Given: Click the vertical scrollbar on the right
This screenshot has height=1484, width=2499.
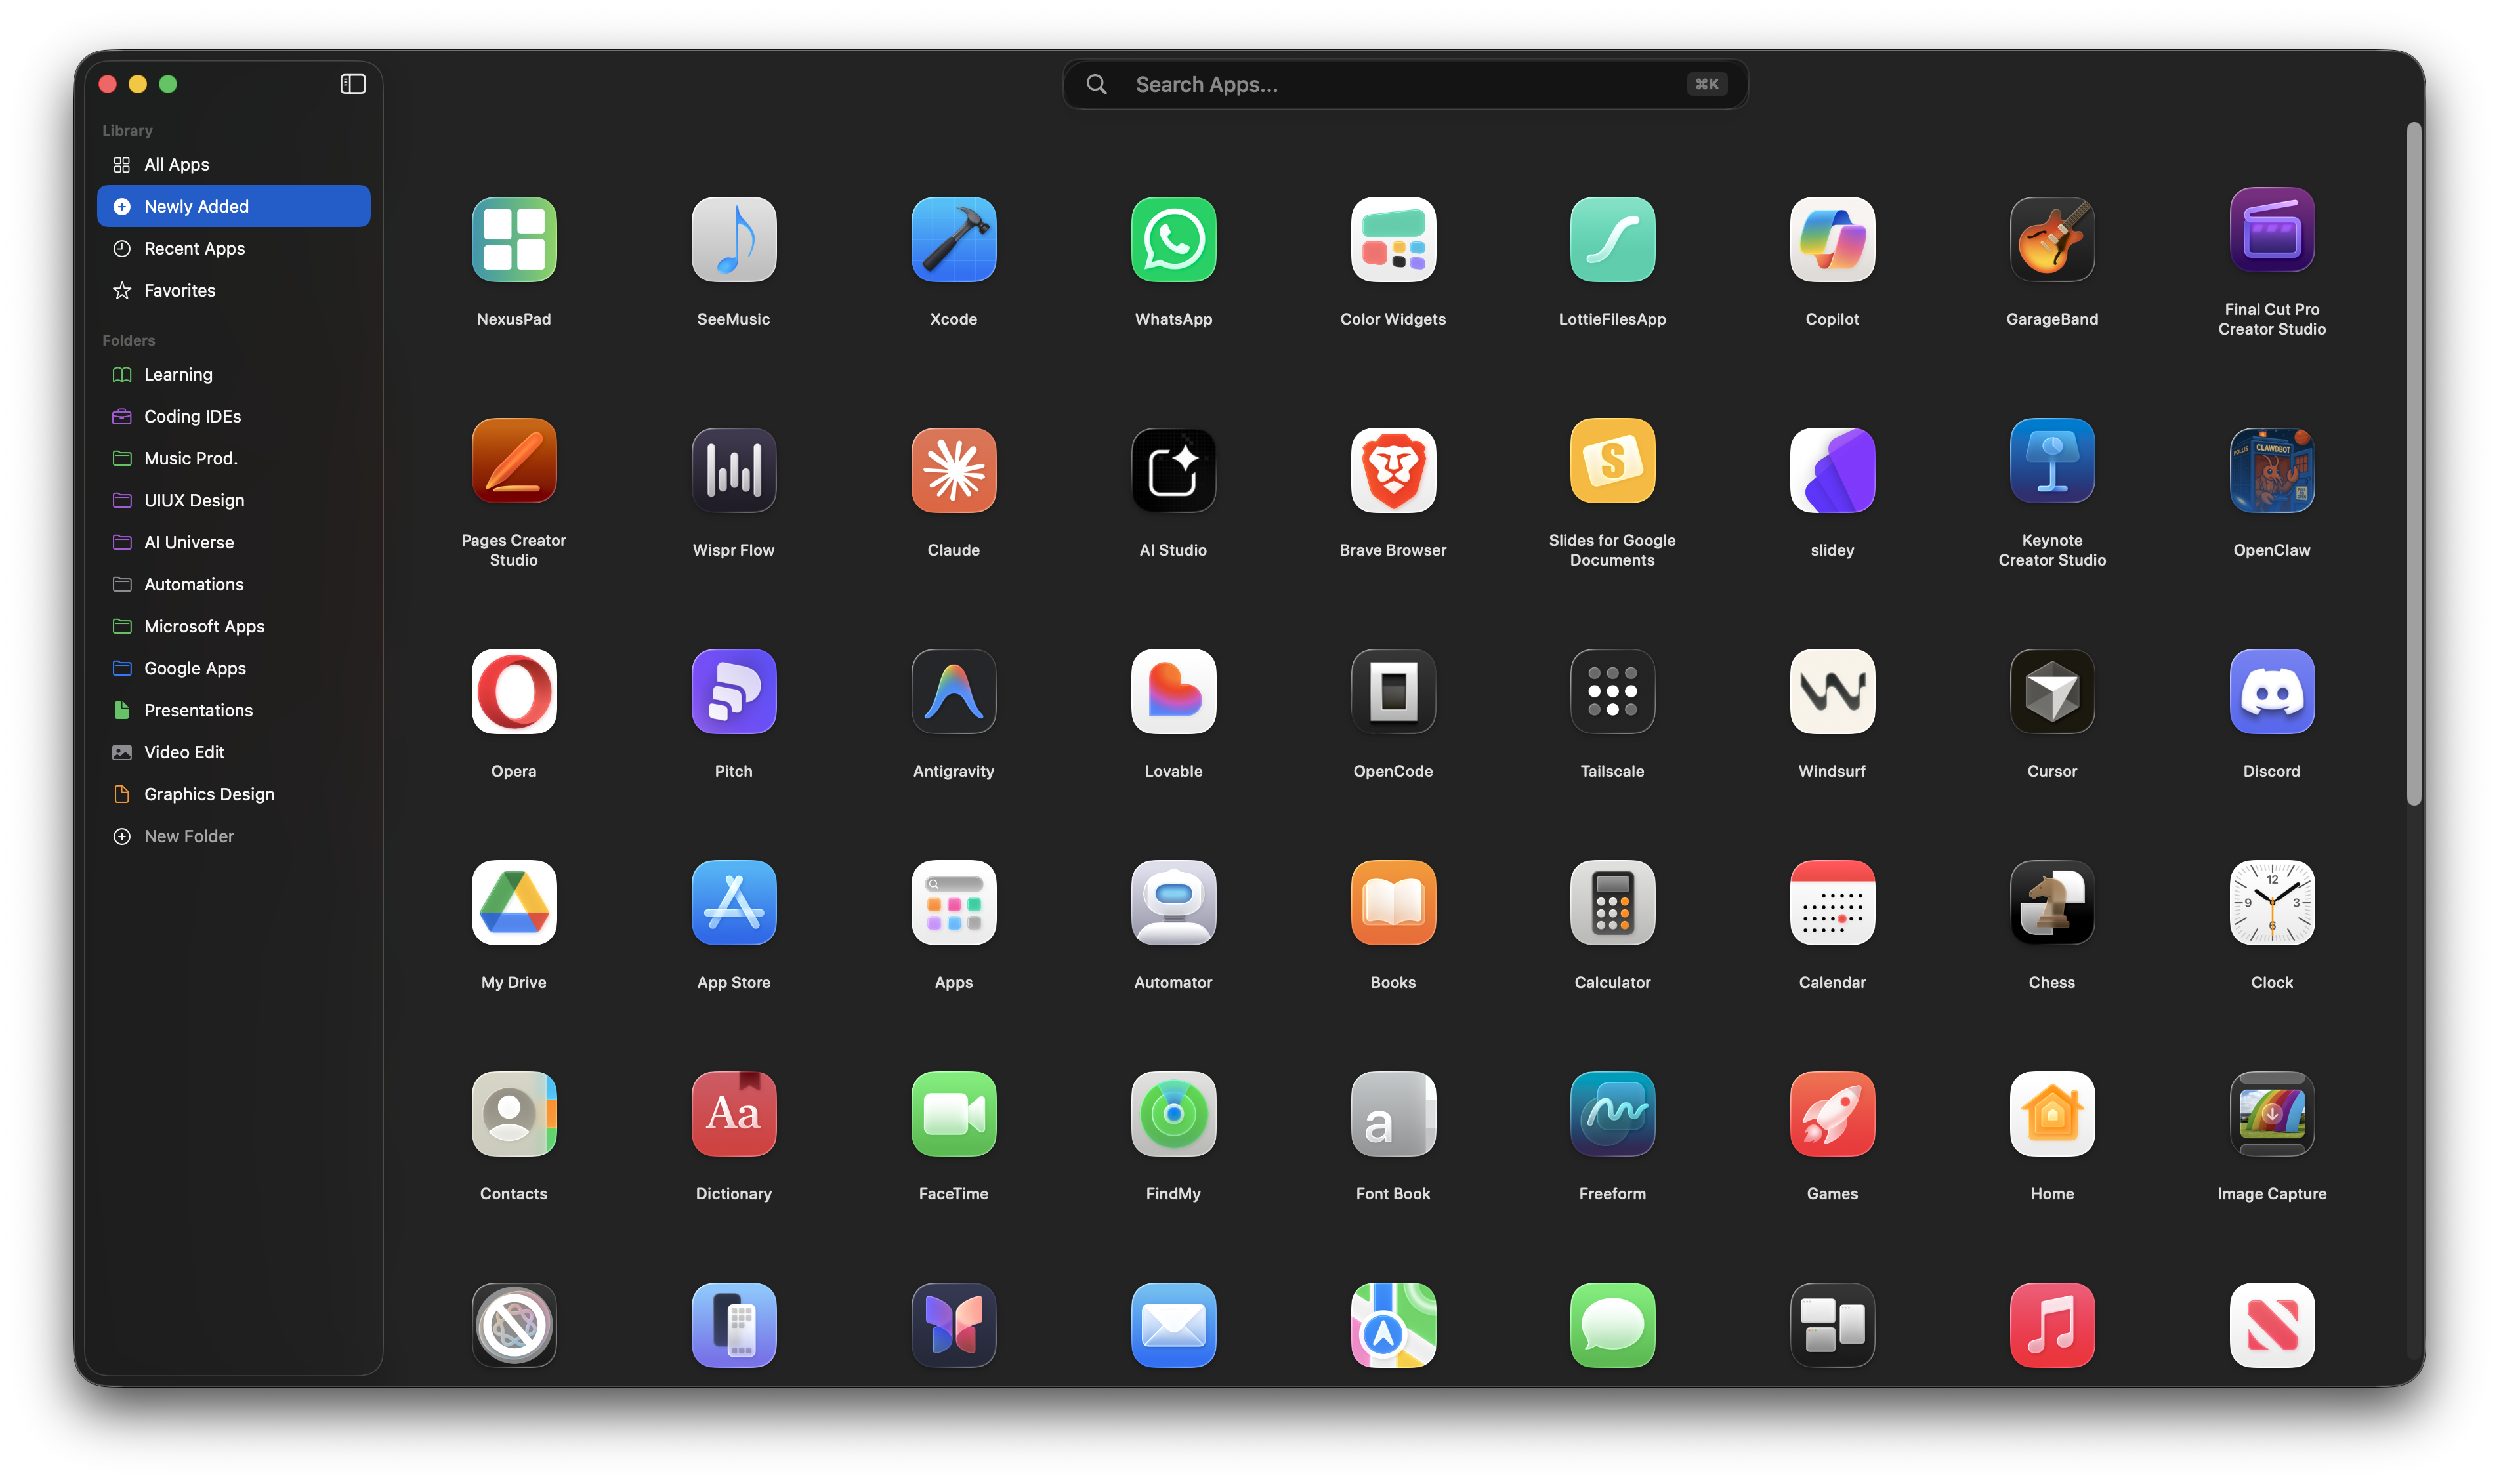Looking at the screenshot, I should (2415, 460).
